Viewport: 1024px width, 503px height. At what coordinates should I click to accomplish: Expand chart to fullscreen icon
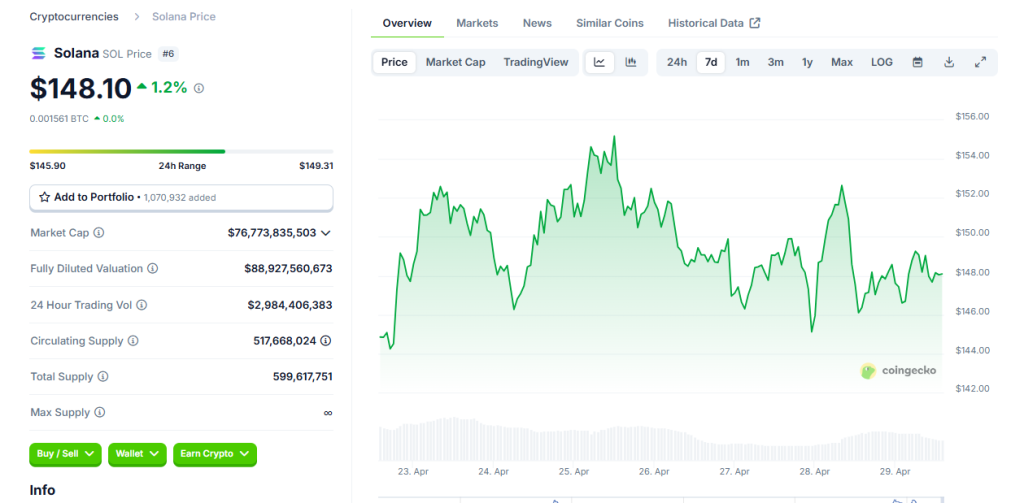coord(980,62)
